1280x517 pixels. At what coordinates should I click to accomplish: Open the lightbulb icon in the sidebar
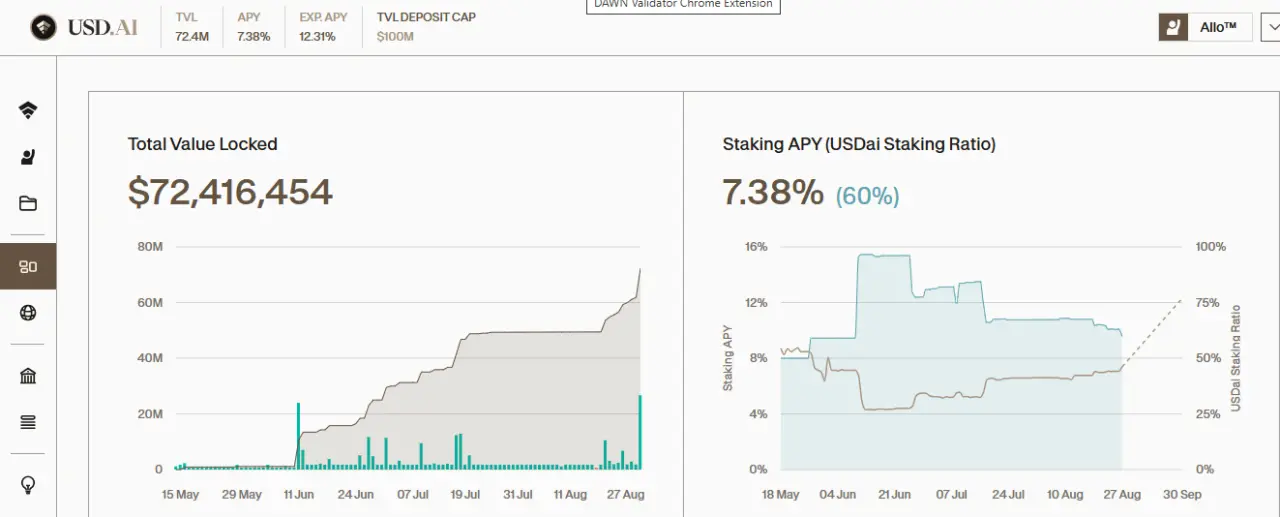(x=28, y=486)
